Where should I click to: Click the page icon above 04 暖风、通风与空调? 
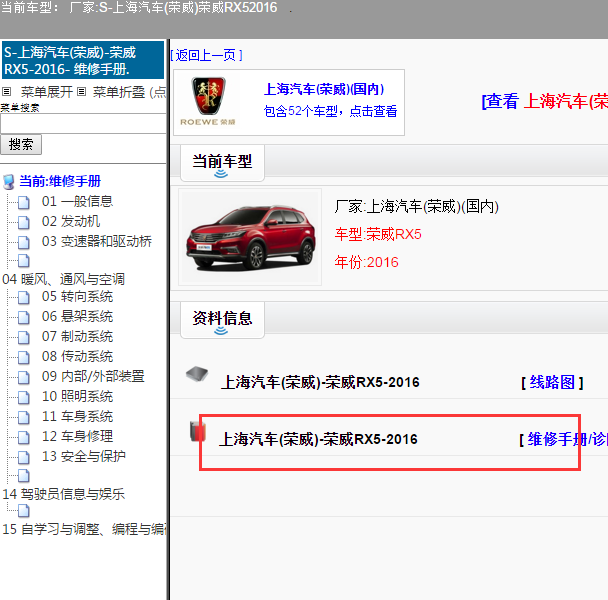24,261
